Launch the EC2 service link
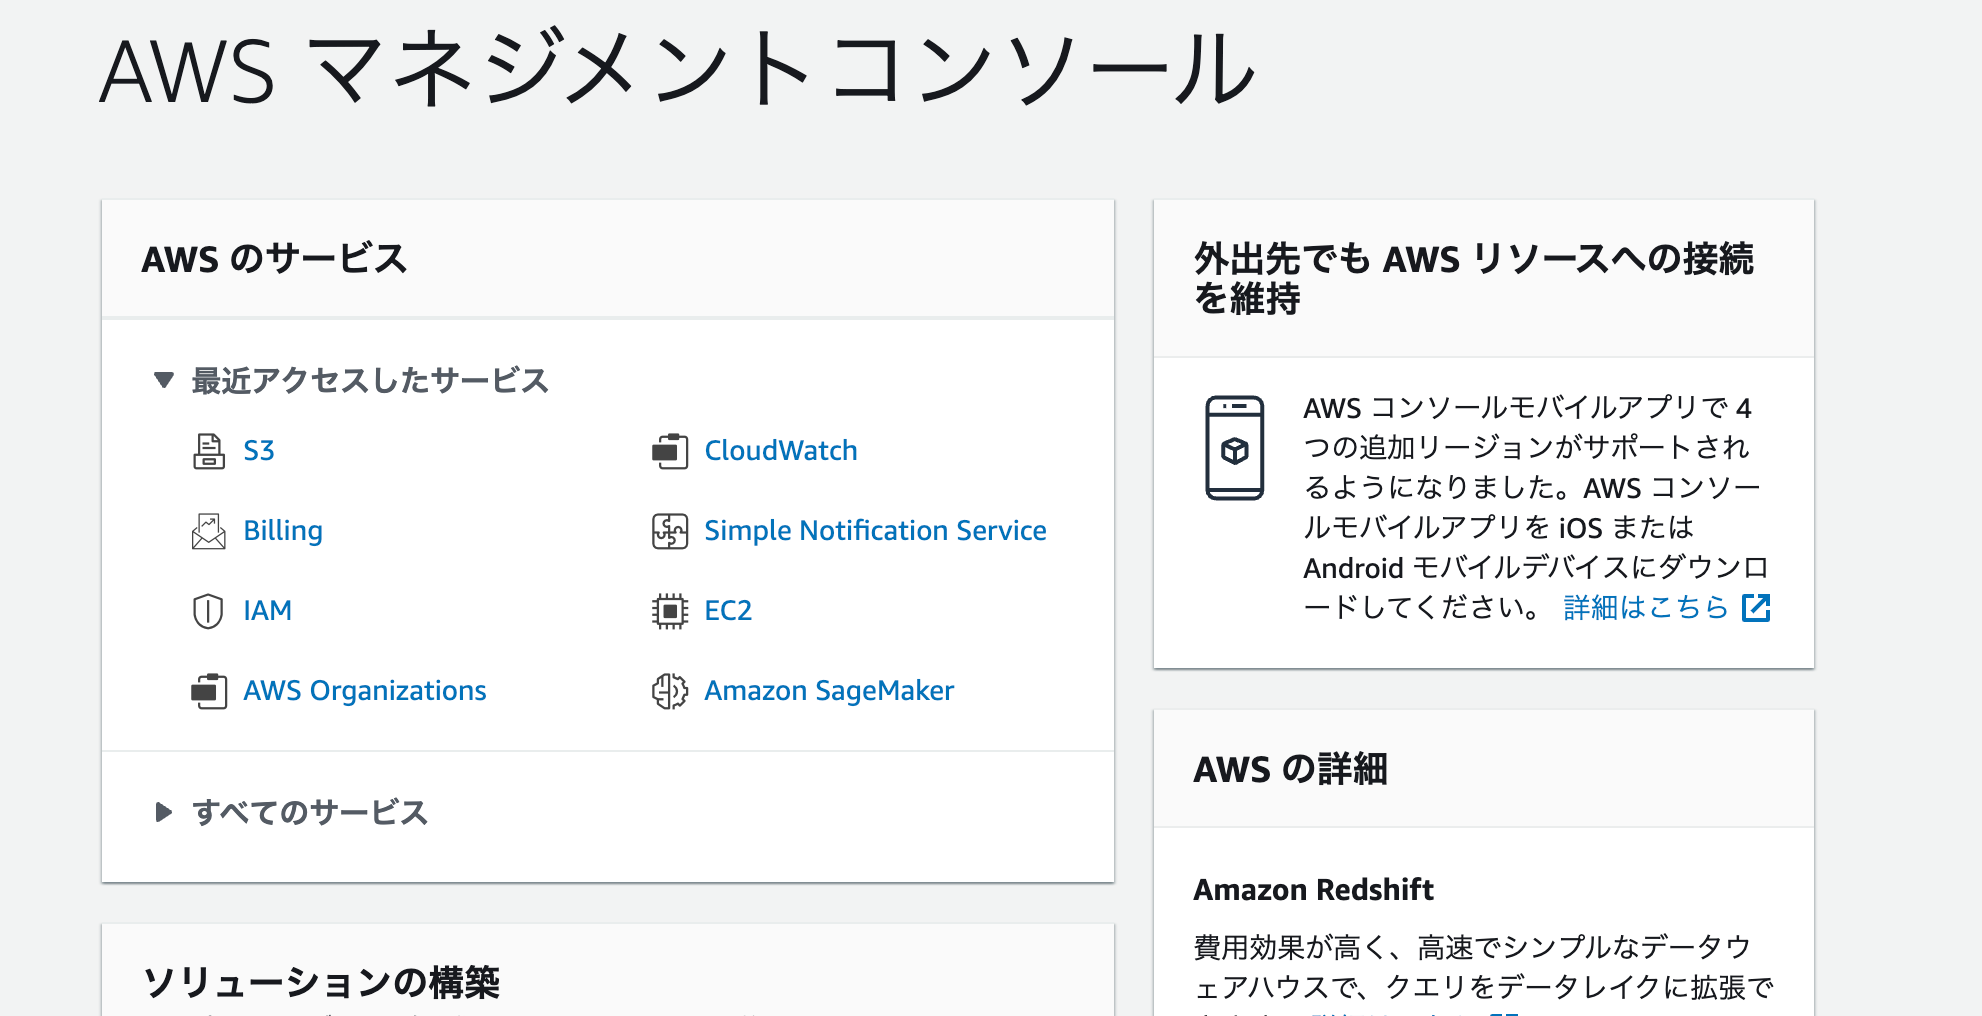1982x1016 pixels. tap(728, 611)
